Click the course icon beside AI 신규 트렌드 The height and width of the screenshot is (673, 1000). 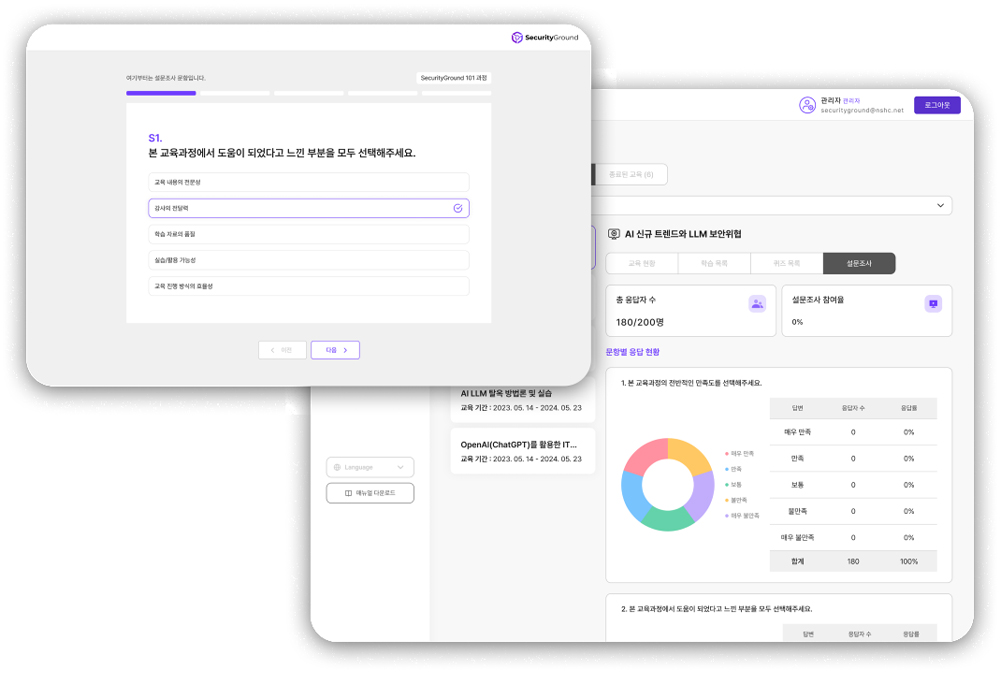(614, 234)
